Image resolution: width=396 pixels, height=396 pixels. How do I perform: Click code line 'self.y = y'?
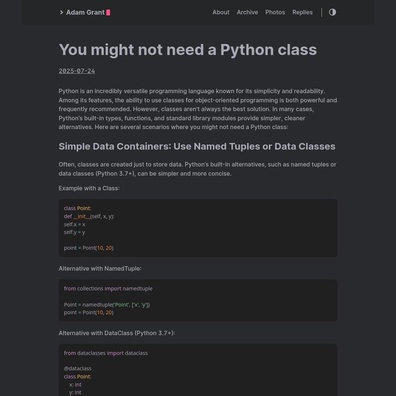74,232
